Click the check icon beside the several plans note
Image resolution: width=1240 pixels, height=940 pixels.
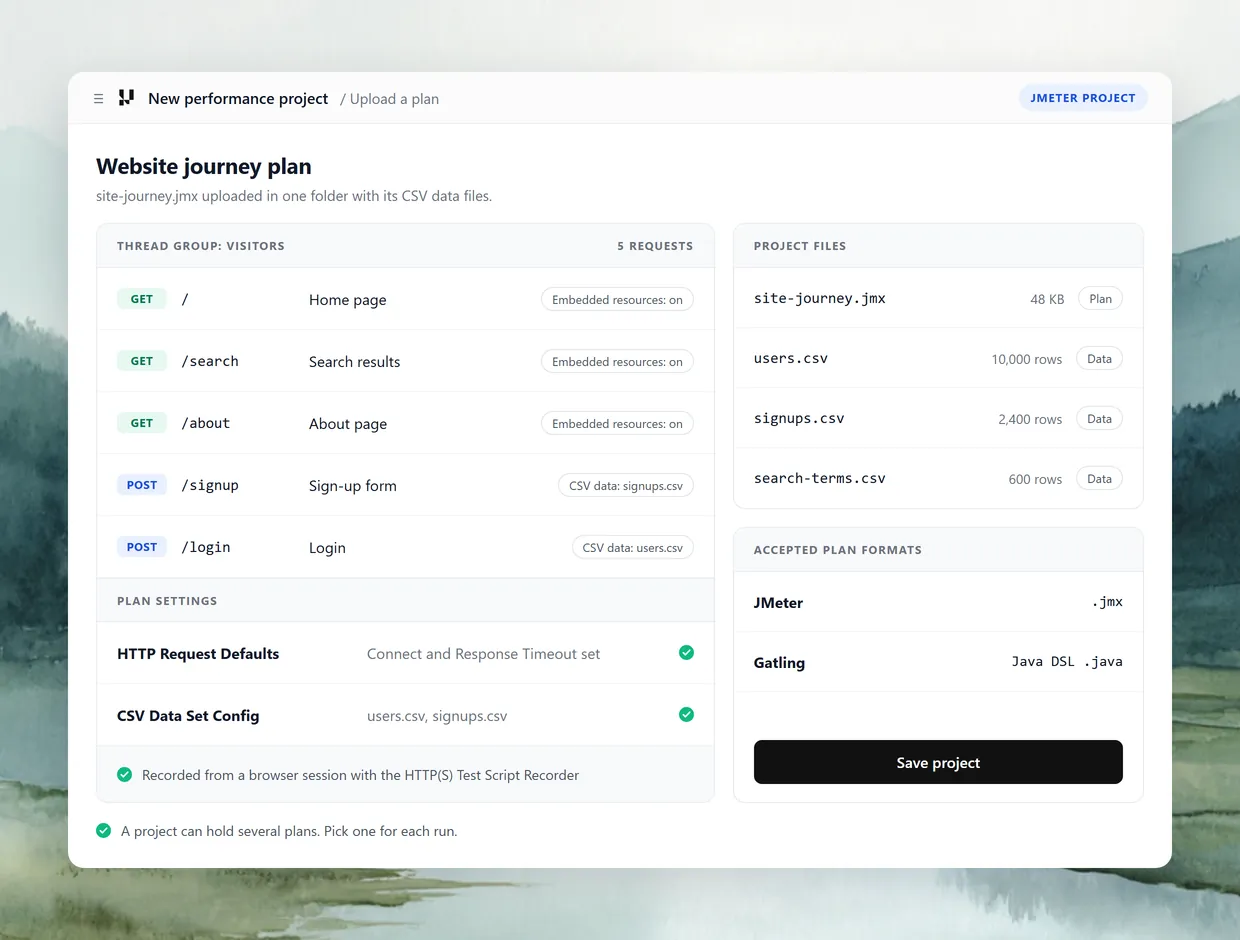click(104, 831)
